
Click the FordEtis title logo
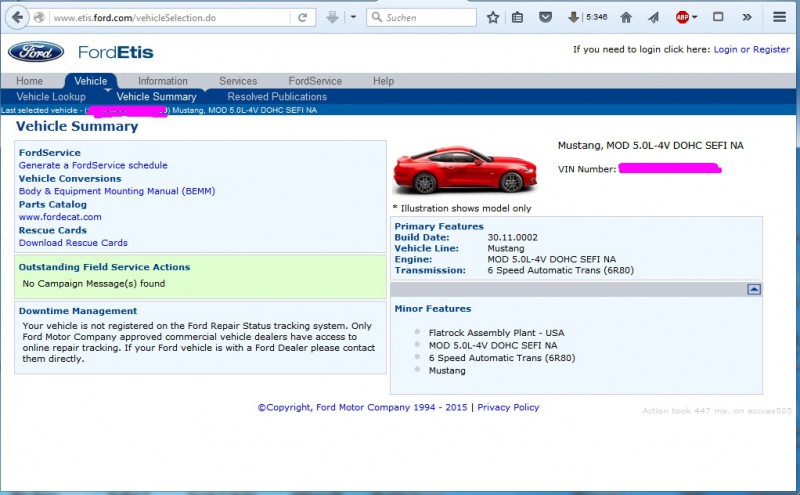pos(116,52)
